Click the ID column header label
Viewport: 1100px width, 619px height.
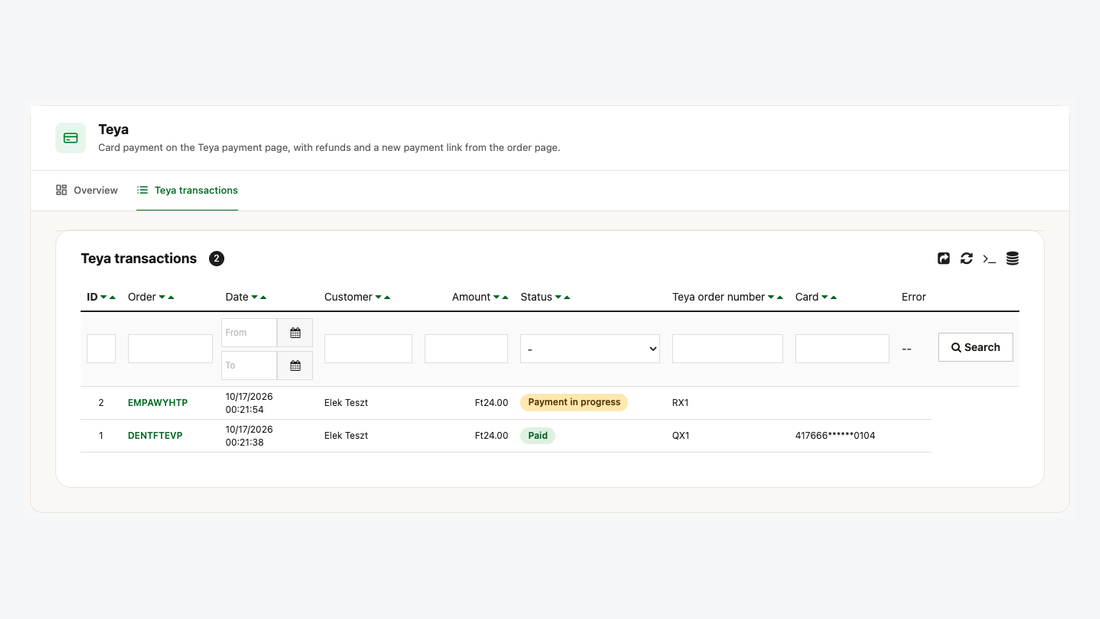pyautogui.click(x=92, y=297)
